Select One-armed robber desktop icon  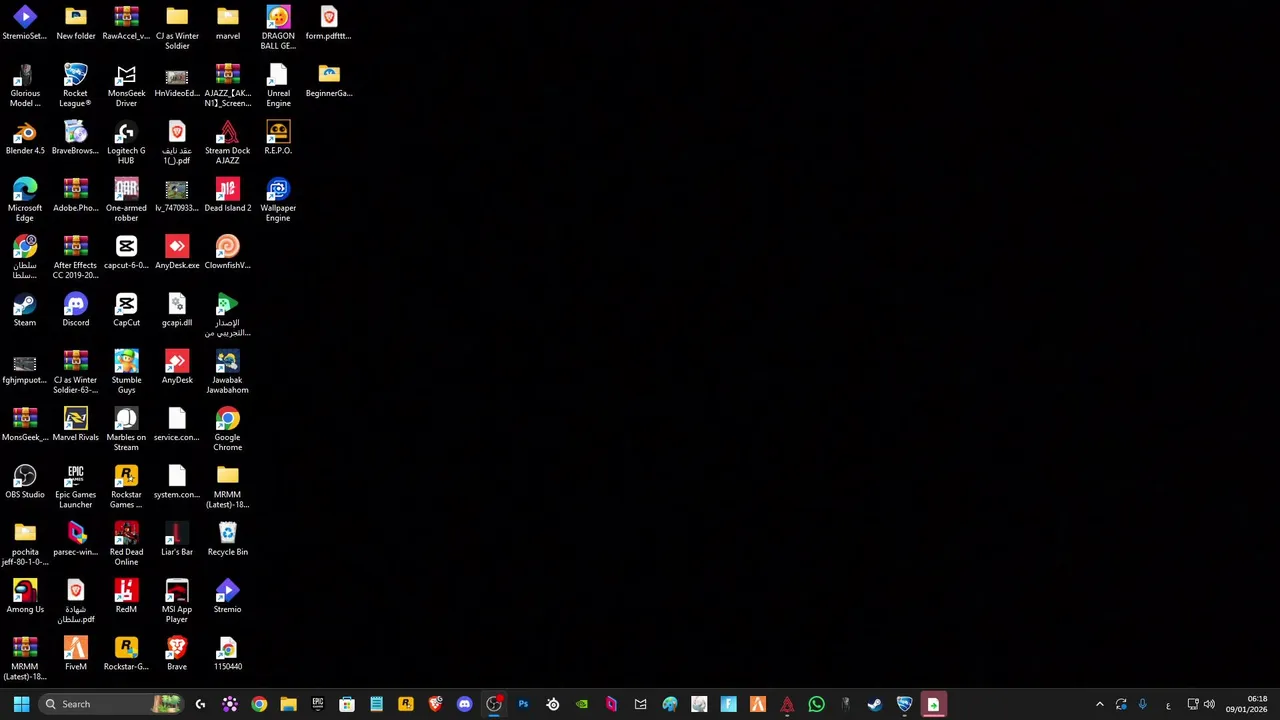126,201
